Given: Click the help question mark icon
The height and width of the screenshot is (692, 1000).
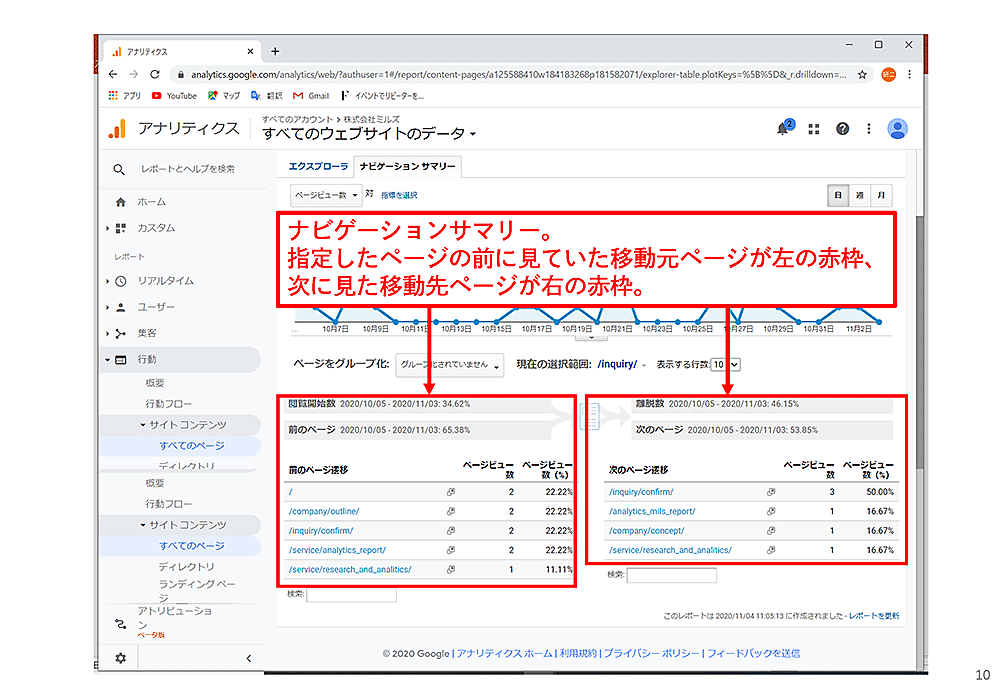Looking at the screenshot, I should coord(842,129).
